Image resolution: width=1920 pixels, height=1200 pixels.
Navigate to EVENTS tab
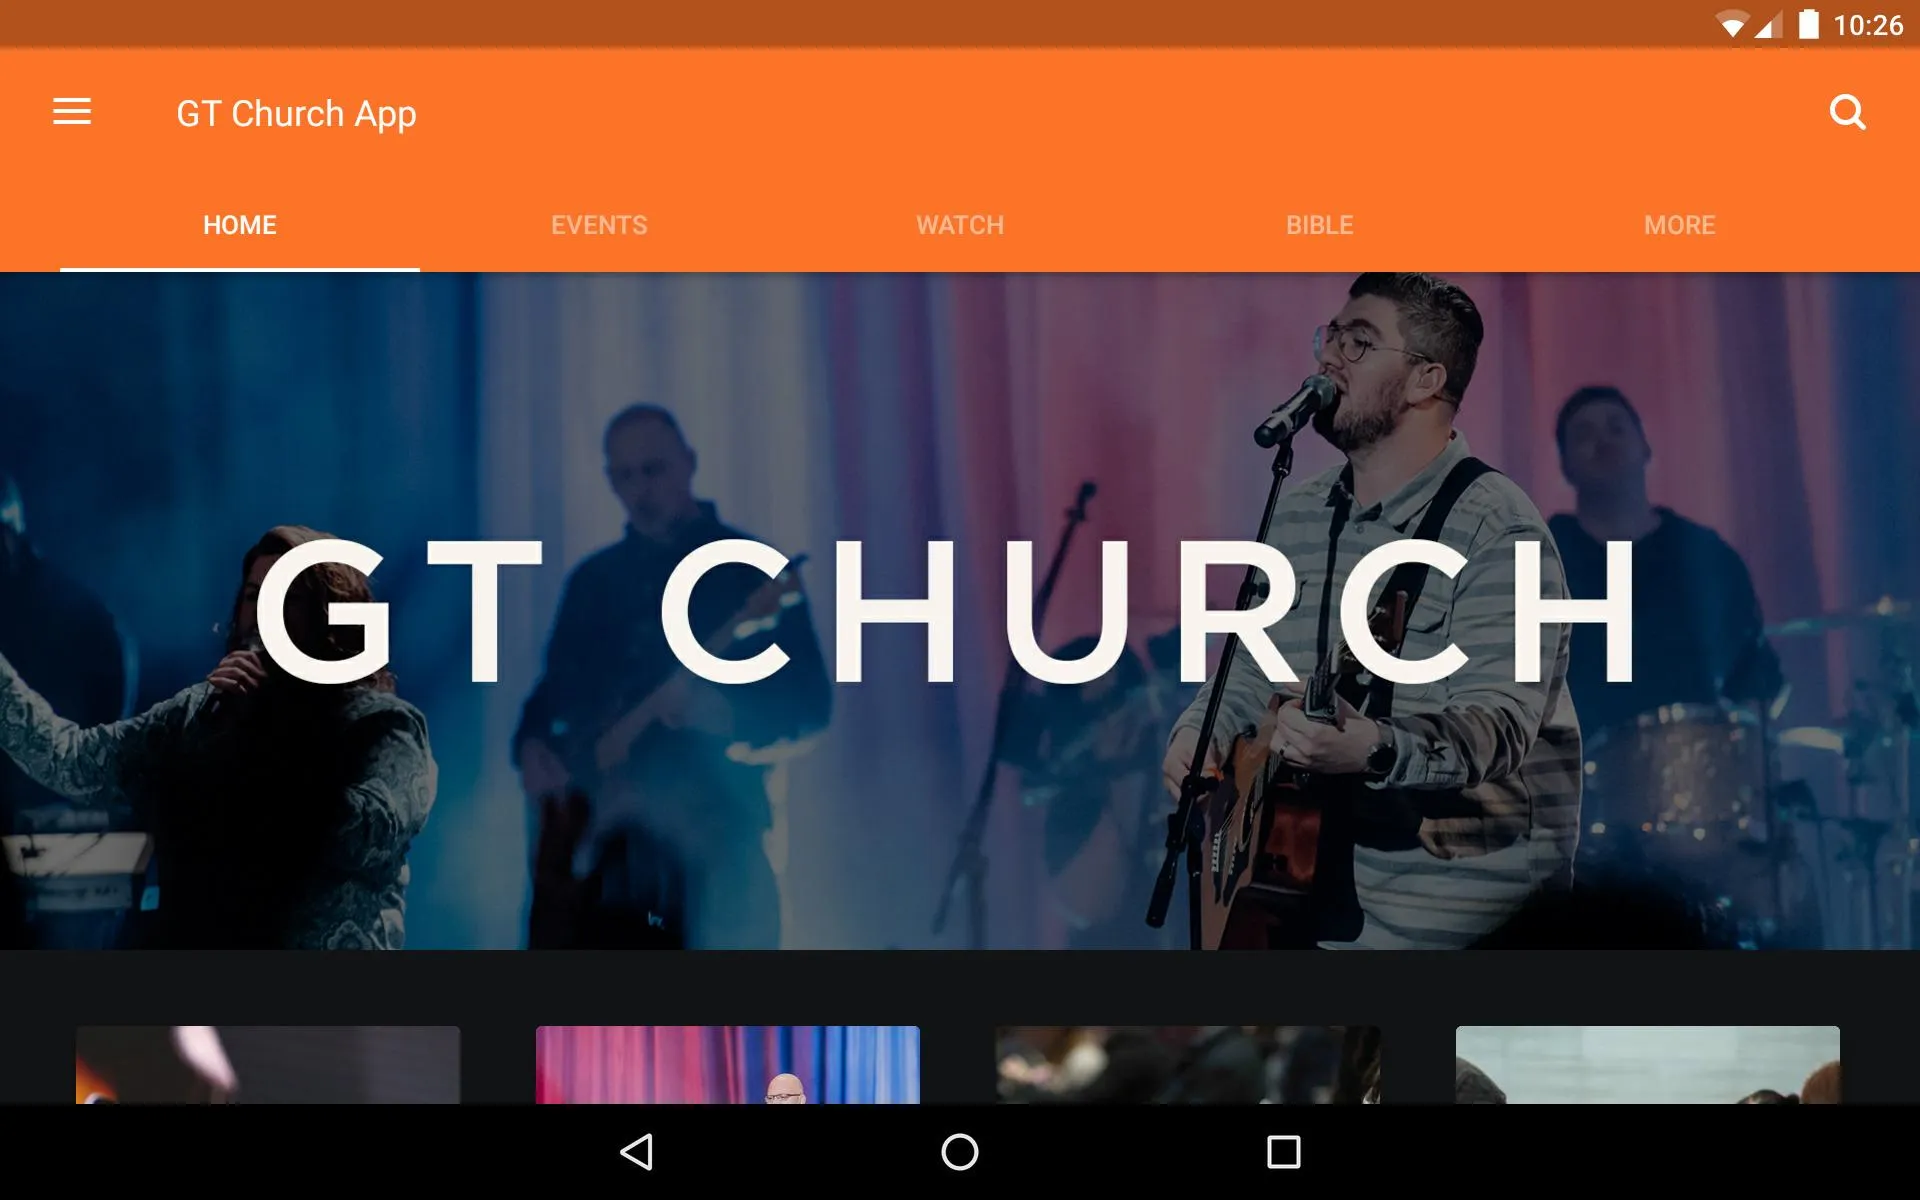[x=599, y=224]
